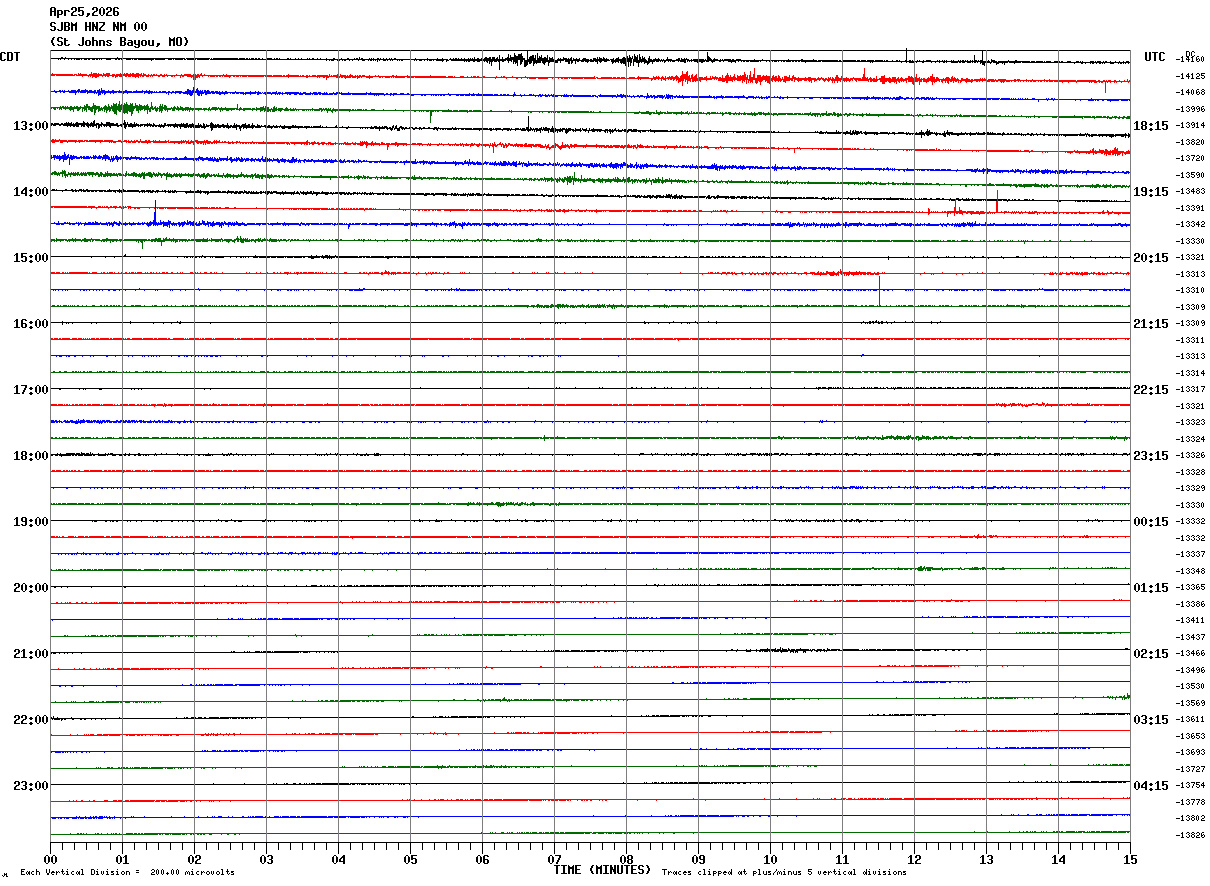Click the DC offset value -13611
Image resolution: width=1210 pixels, height=886 pixels.
click(x=1190, y=720)
